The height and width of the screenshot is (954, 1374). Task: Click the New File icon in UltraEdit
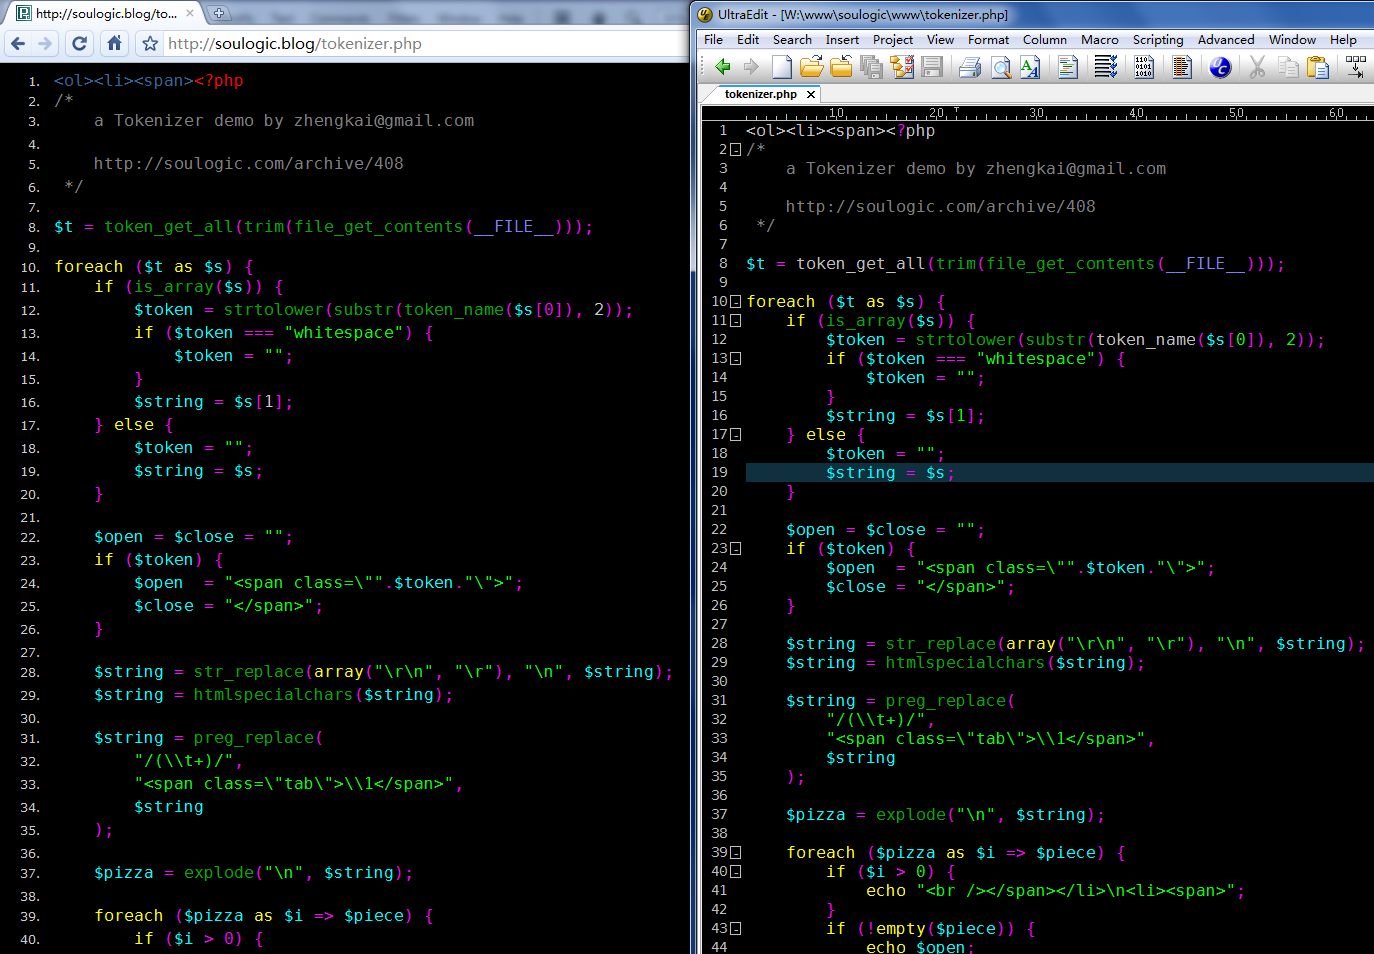[782, 67]
